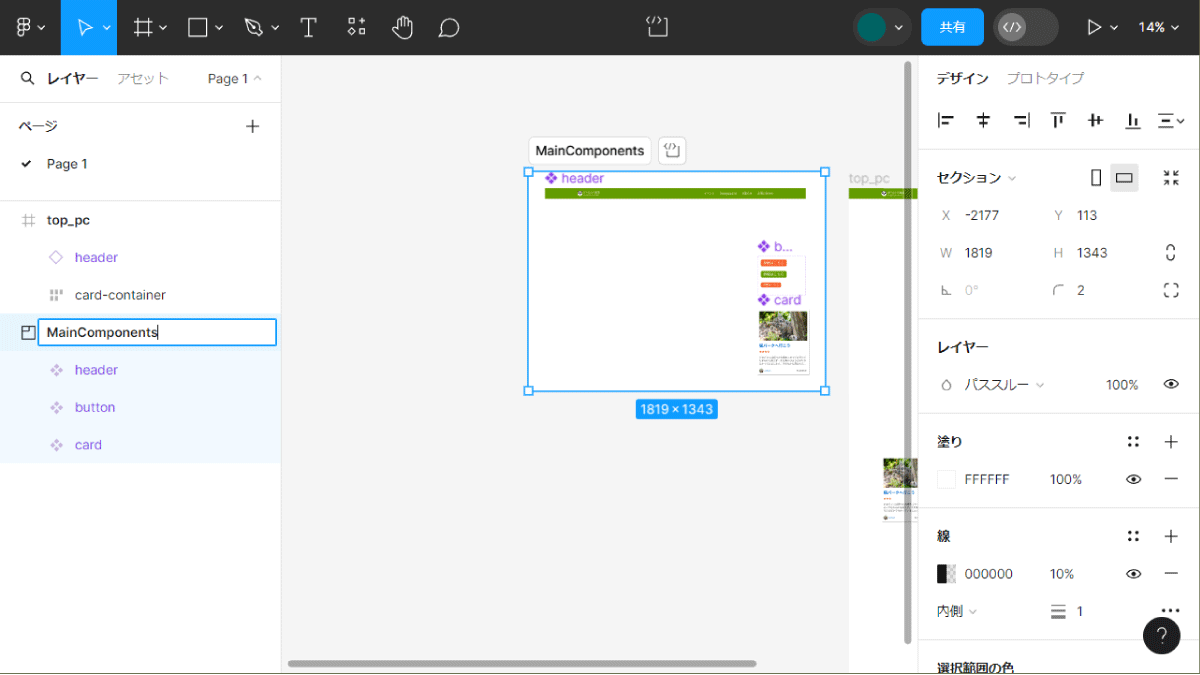Expand the パススルー blend mode dropdown
The height and width of the screenshot is (675, 1200).
pyautogui.click(x=1004, y=385)
